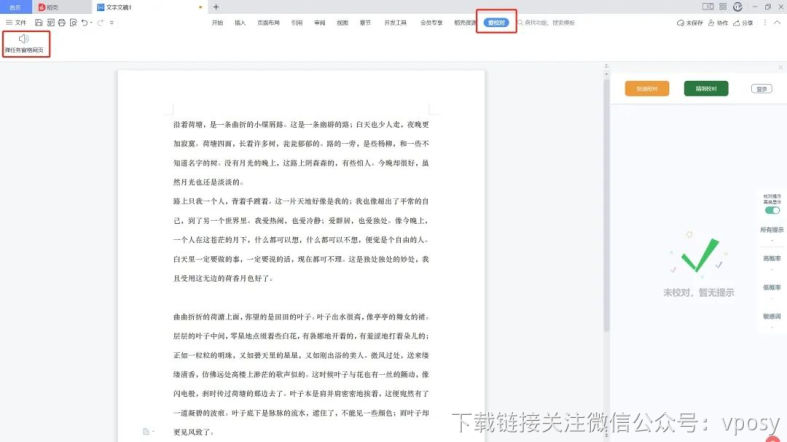The width and height of the screenshot is (787, 442).
Task: Open the 稻壳资源 ribbon tab
Action: coord(464,23)
